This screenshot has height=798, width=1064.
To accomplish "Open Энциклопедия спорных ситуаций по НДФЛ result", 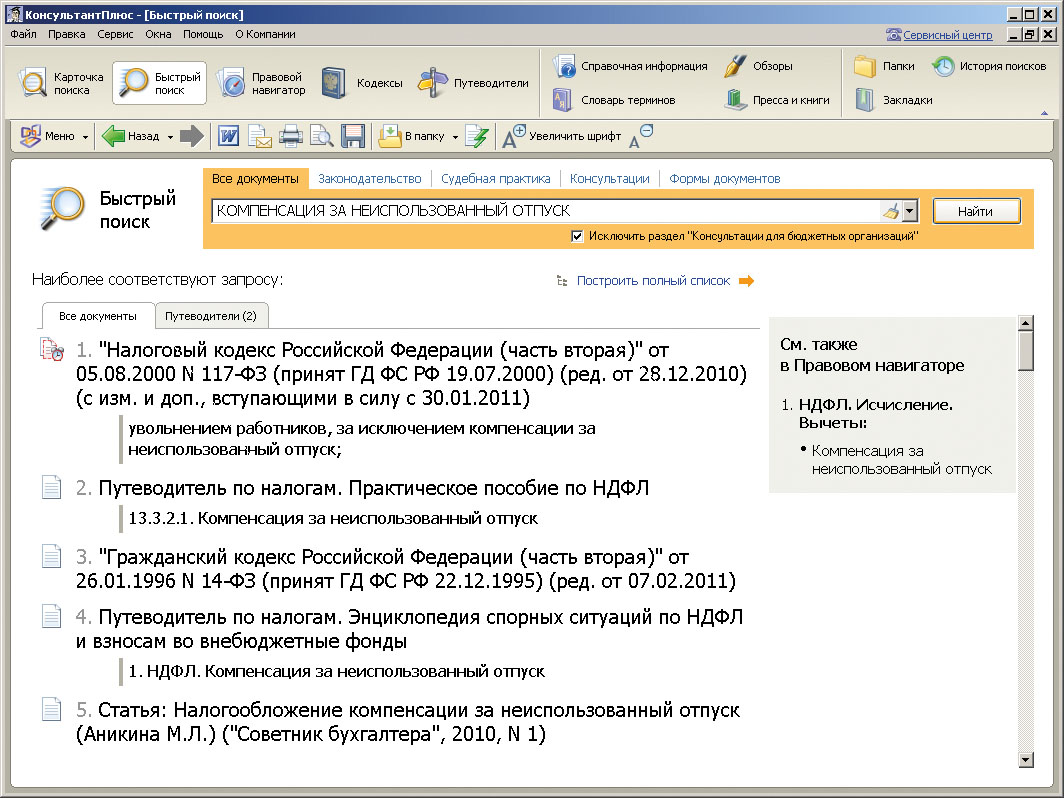I will coord(409,629).
